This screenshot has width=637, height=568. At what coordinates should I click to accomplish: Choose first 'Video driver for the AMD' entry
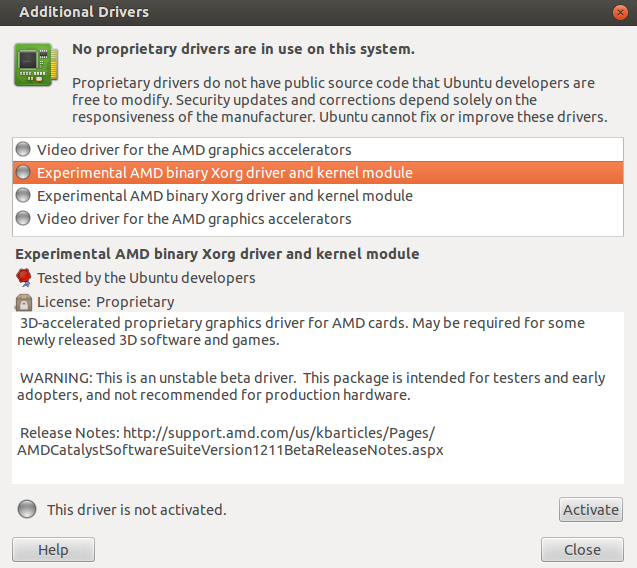(318, 150)
